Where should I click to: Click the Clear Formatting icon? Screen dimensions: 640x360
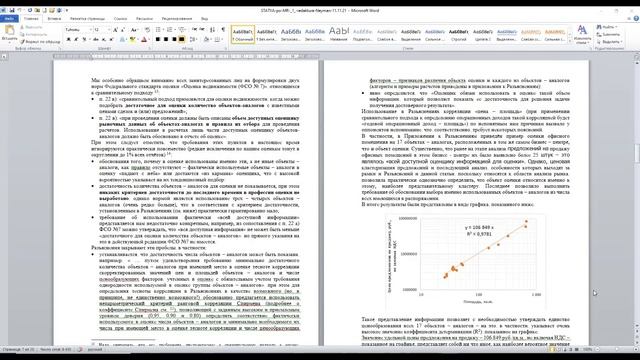point(147,30)
